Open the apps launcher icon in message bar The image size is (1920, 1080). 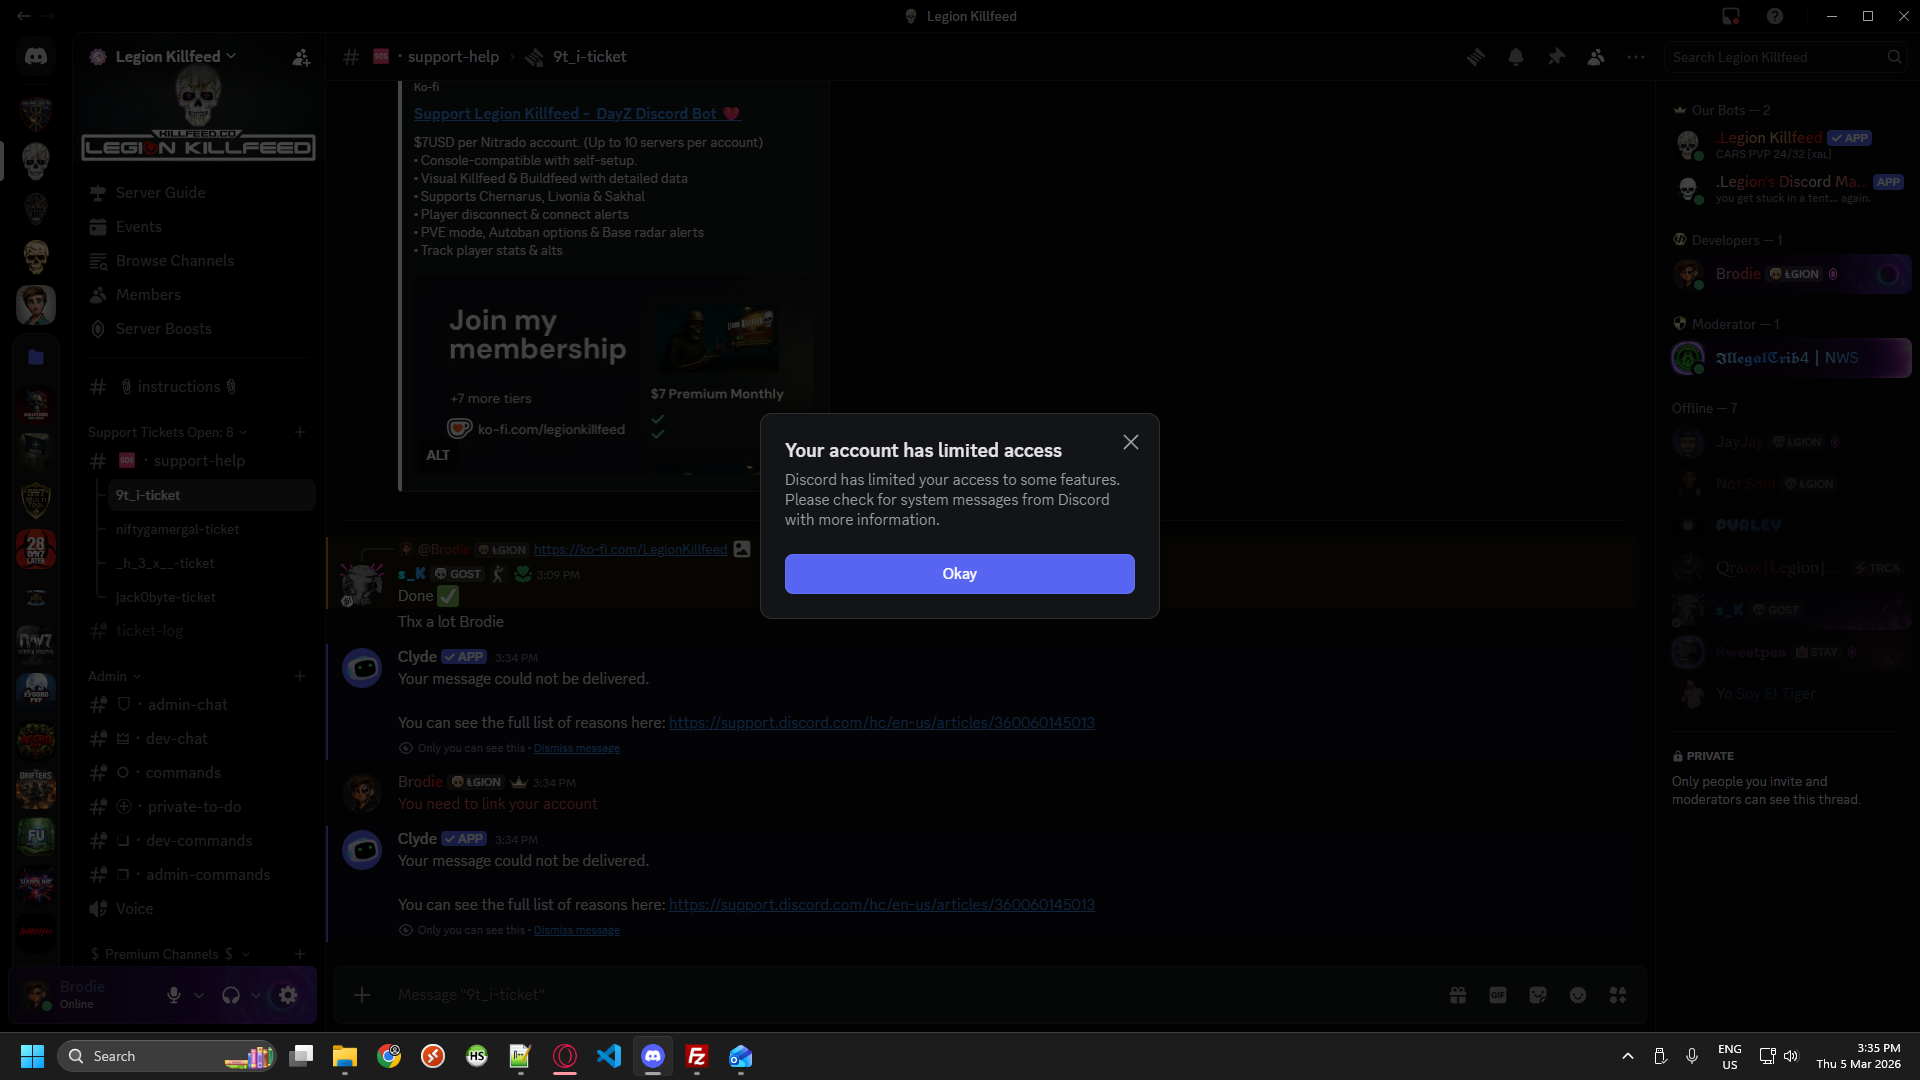point(1618,995)
